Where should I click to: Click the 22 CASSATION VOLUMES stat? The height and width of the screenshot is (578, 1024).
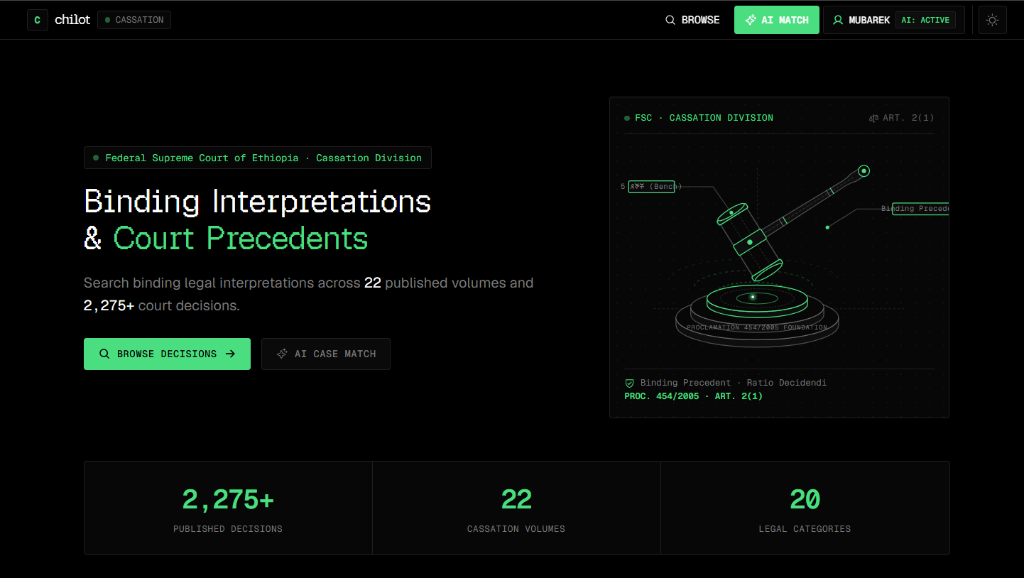[x=516, y=508]
